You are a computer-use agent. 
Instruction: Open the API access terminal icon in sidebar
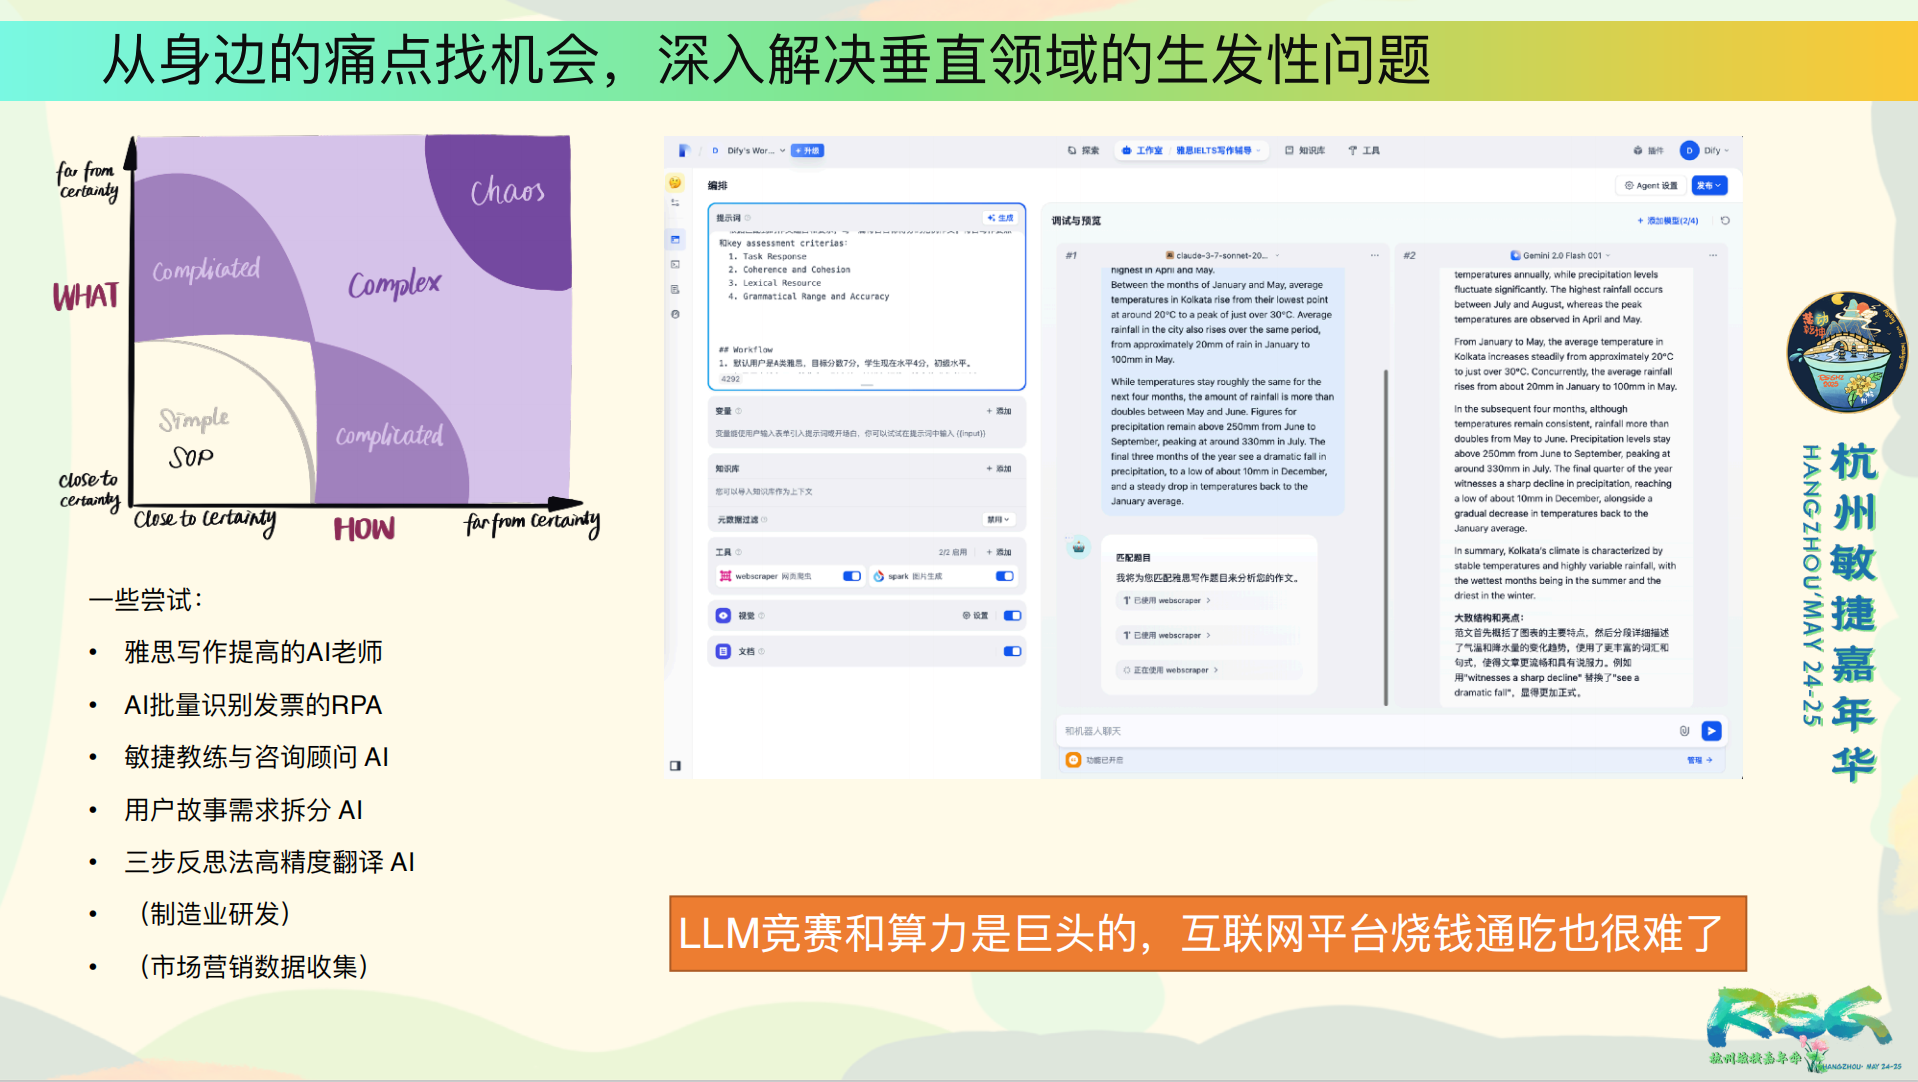(x=675, y=265)
